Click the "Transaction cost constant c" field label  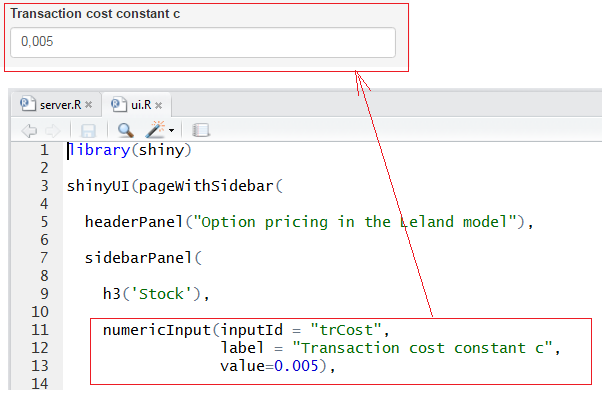95,14
